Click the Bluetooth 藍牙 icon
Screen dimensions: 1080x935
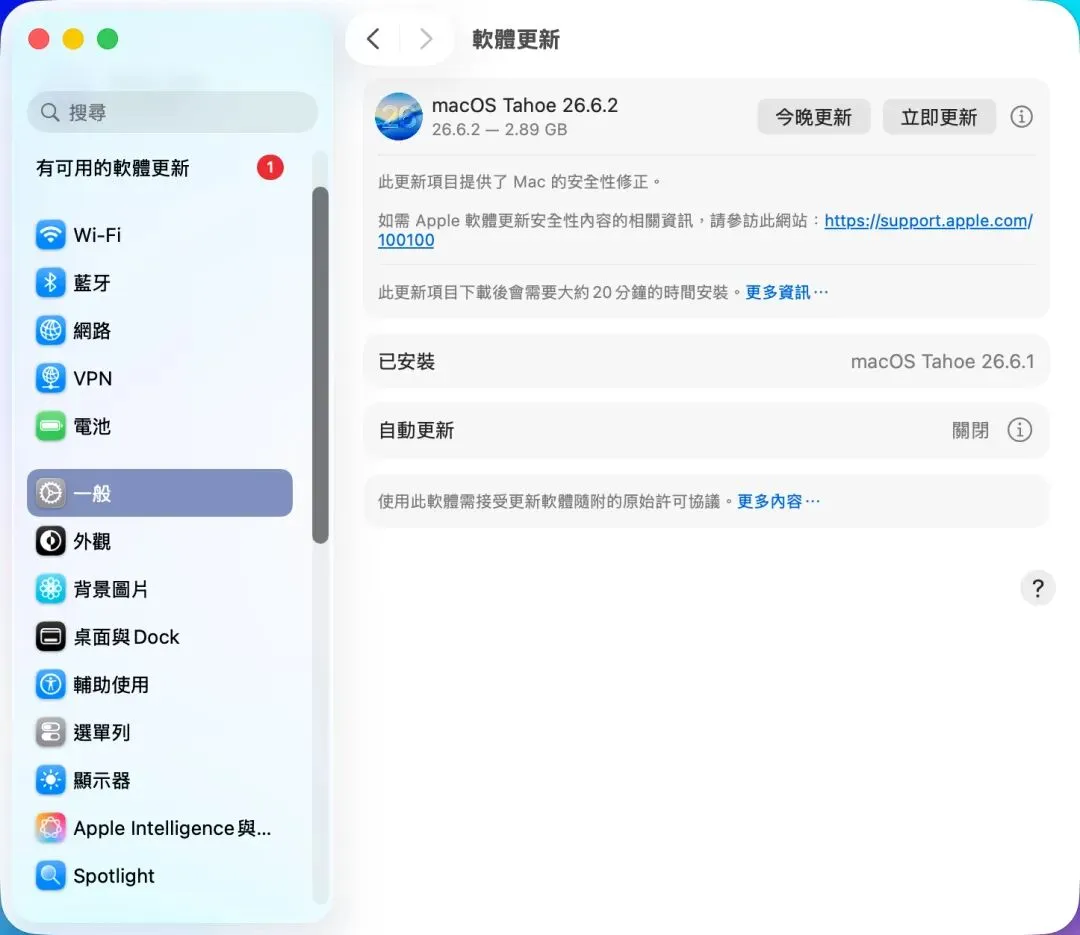[50, 282]
